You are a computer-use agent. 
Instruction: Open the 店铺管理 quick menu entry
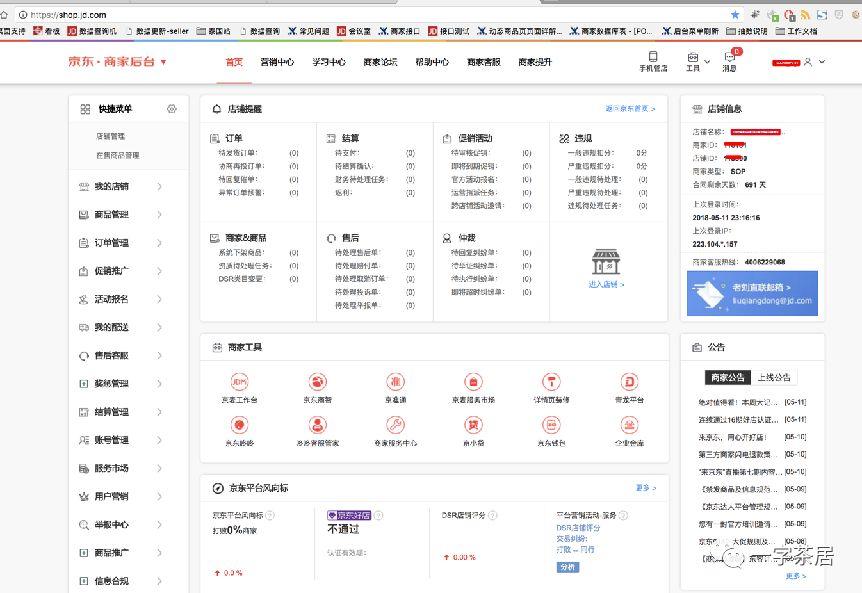coord(110,136)
